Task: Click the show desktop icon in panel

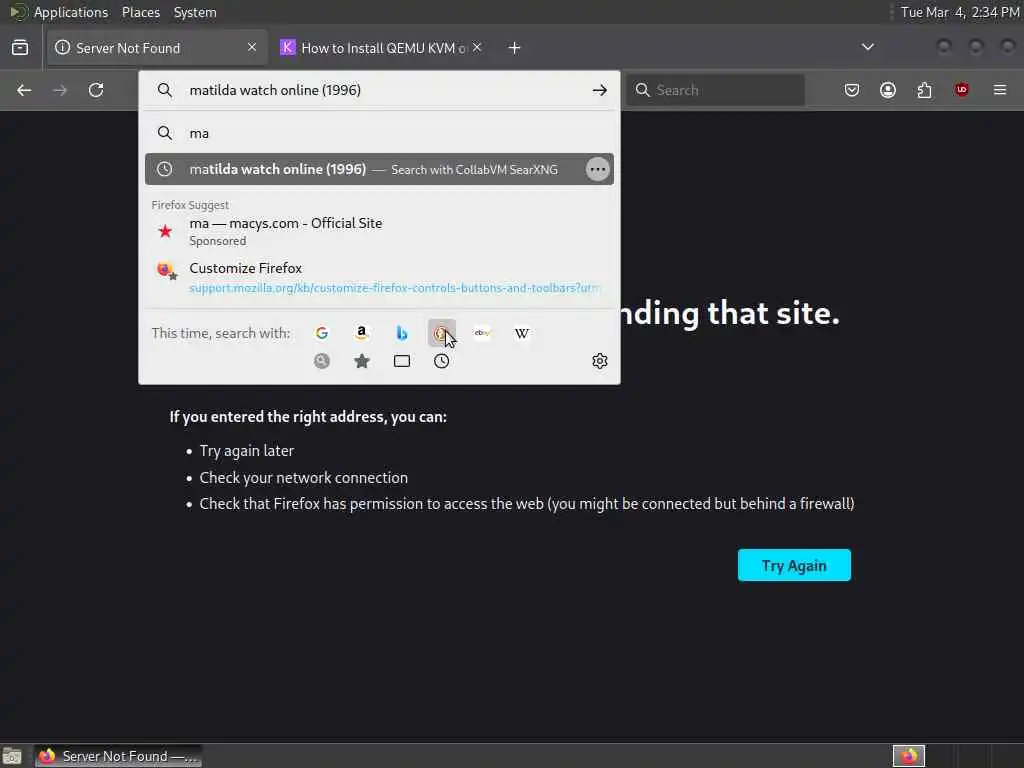Action: tap(12, 756)
